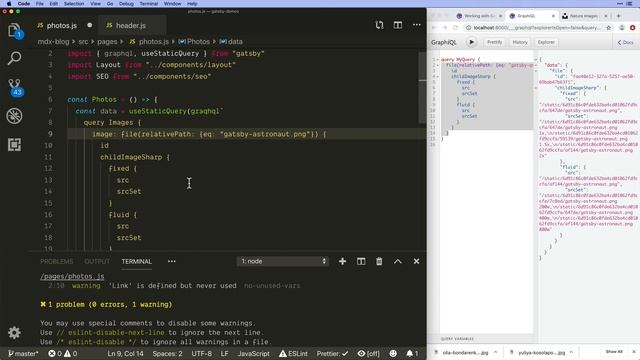
Task: Split the terminal panel
Action: [361, 261]
